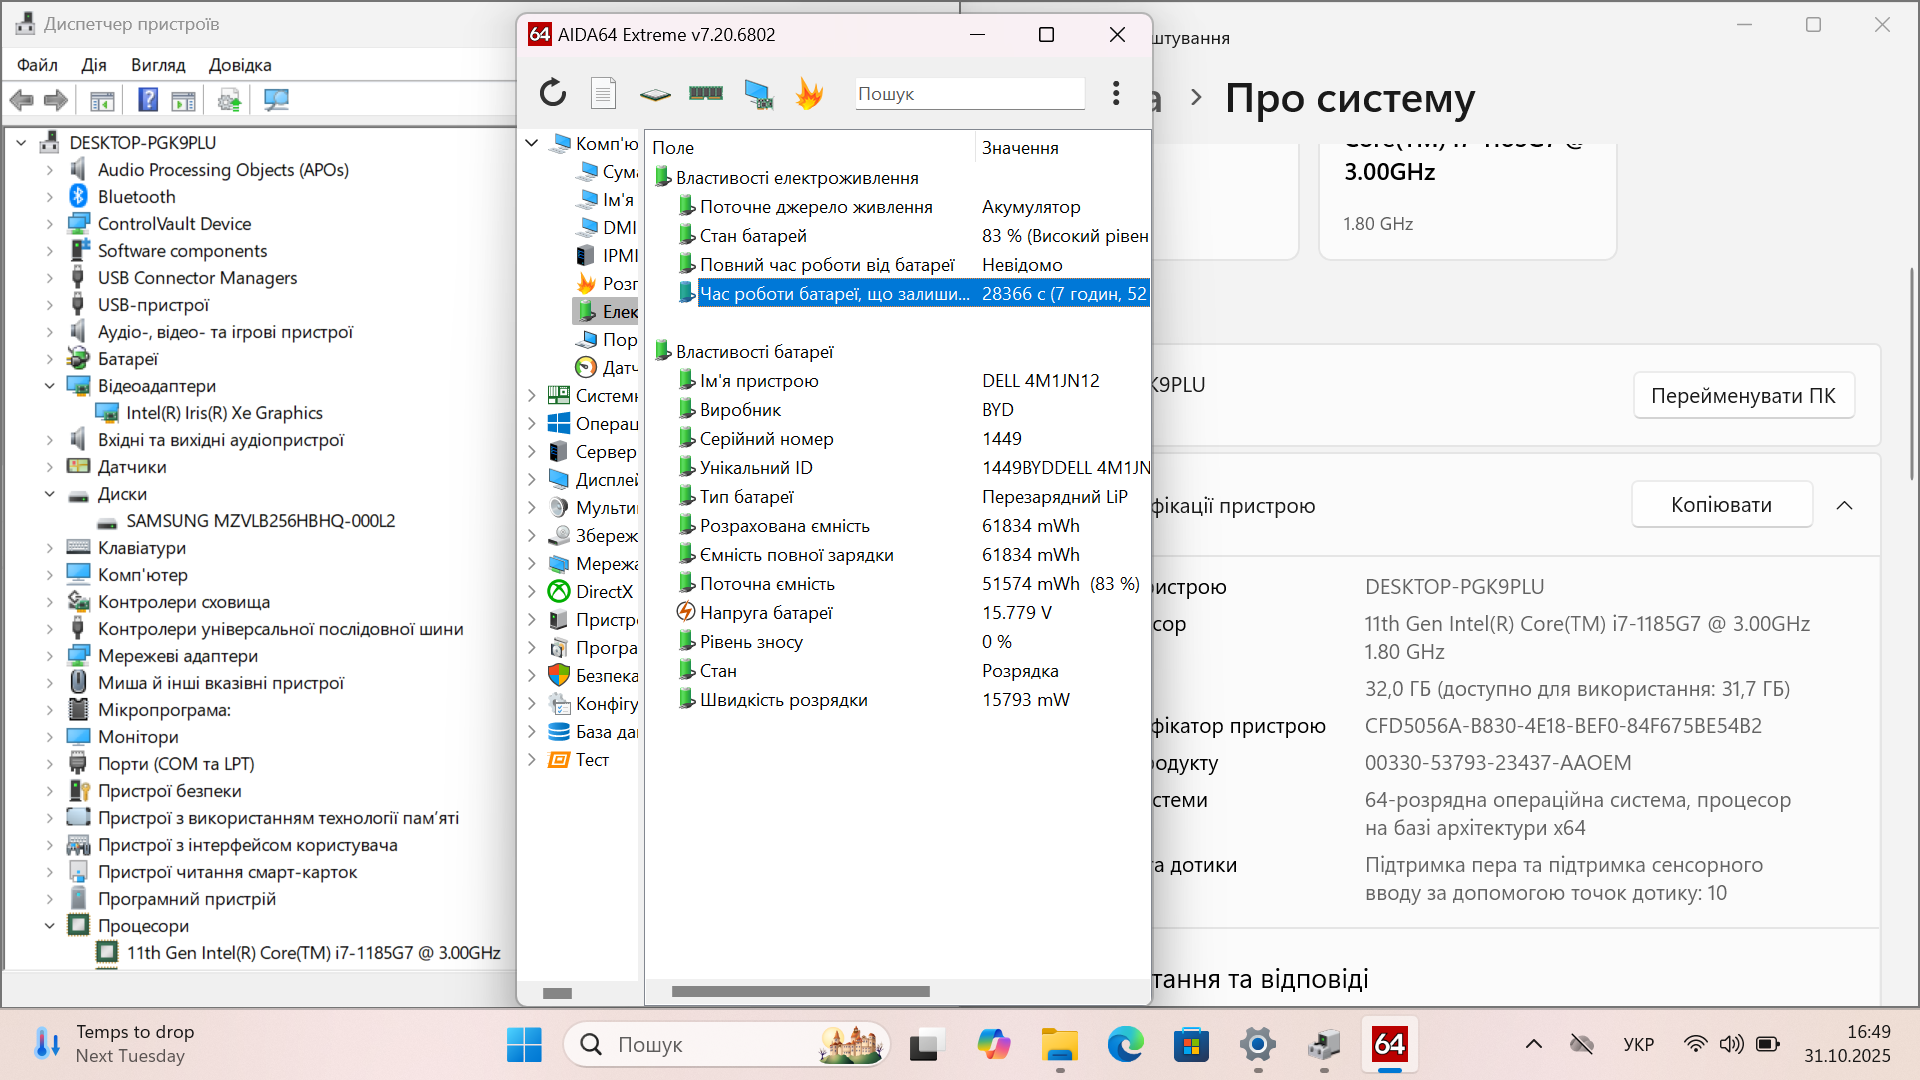Open AIDA64 three-dot options menu
The width and height of the screenshot is (1920, 1080).
1116,93
